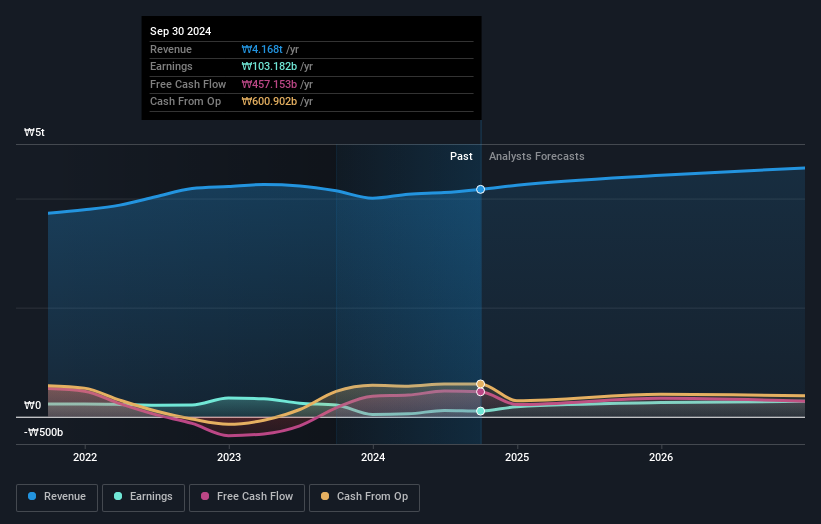Toggle the Earnings legend series
821x524 pixels.
coord(143,497)
